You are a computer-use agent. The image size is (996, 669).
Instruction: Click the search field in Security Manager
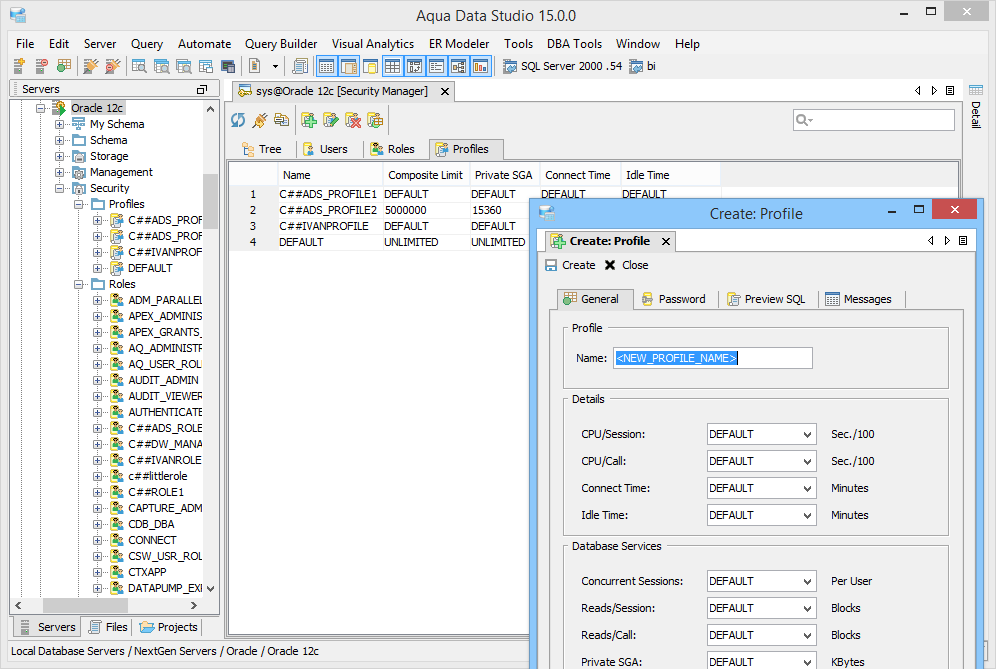click(873, 120)
